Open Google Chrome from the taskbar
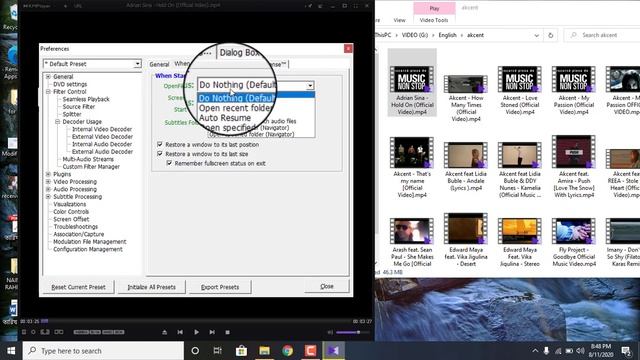The image size is (640, 360). click(287, 351)
